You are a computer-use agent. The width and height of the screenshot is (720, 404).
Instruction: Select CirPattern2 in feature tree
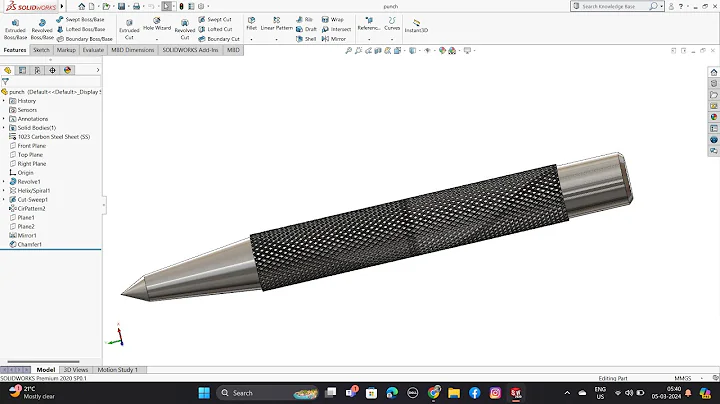[27, 208]
